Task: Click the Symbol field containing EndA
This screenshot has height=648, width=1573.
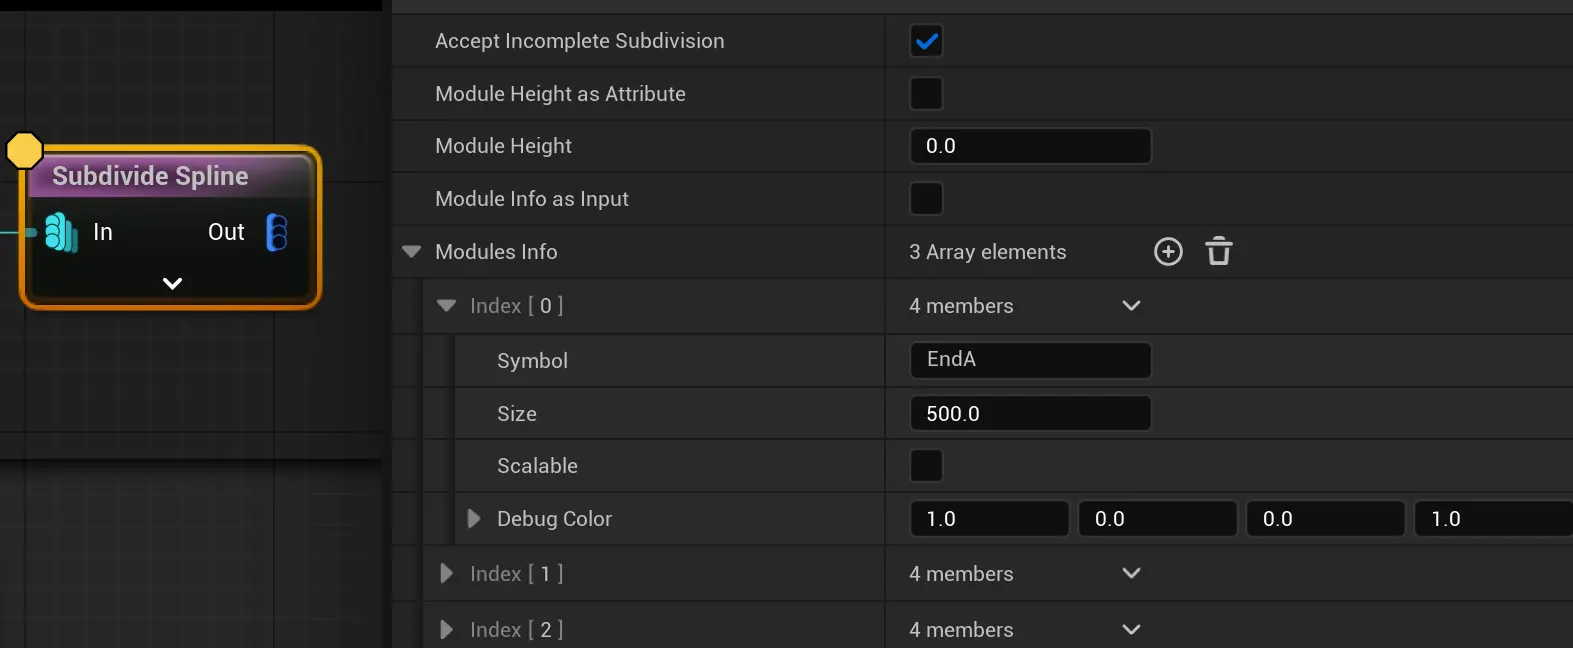Action: 1030,360
